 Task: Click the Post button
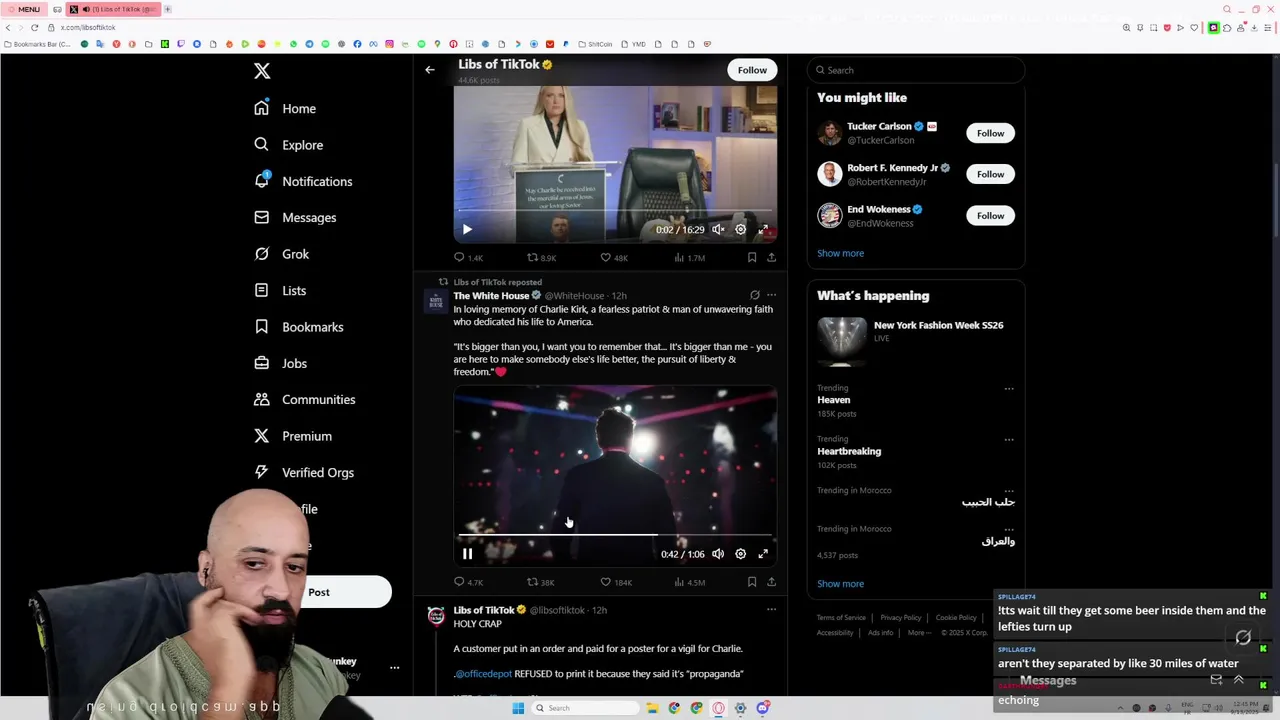319,592
